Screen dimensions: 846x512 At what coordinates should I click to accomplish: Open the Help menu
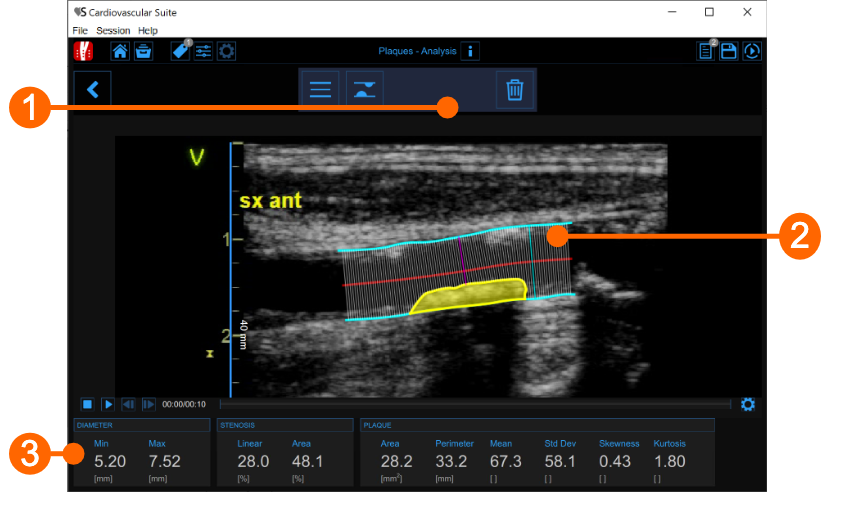[148, 31]
